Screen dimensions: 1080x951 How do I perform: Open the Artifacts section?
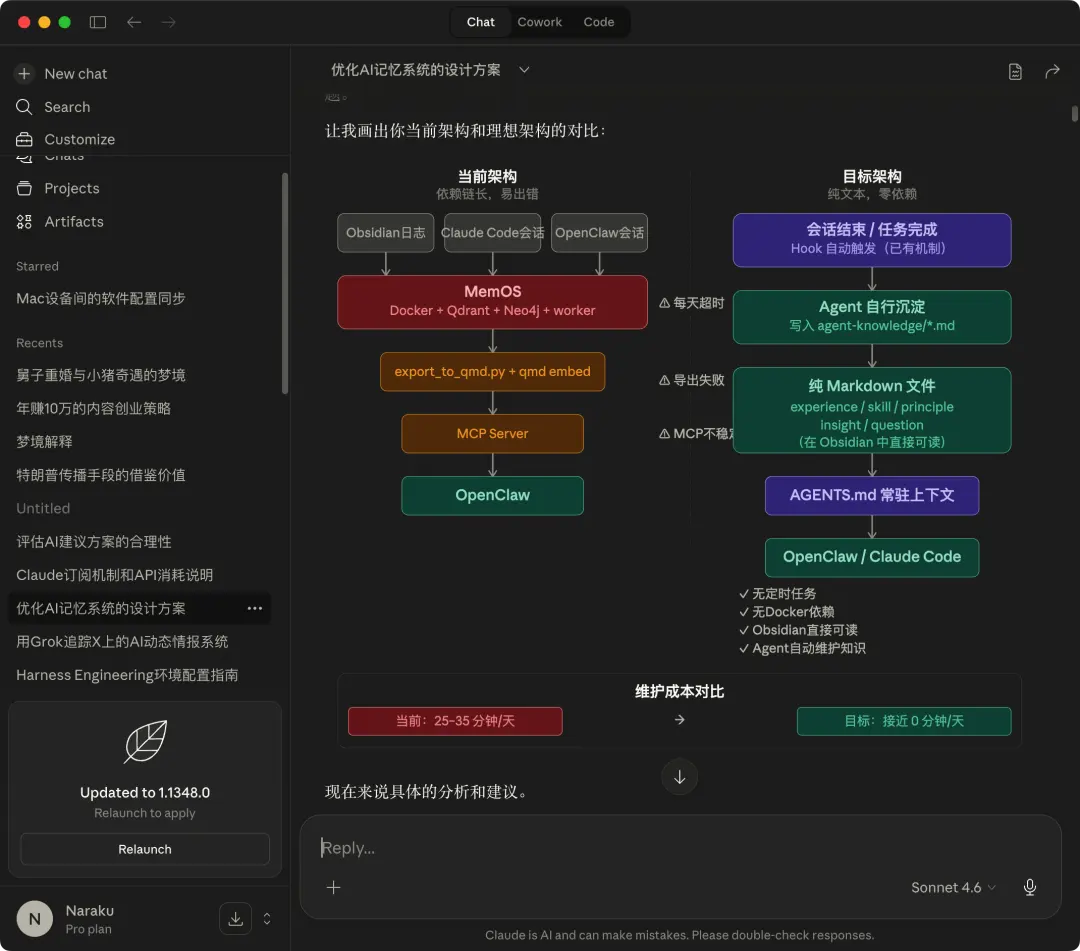click(x=74, y=222)
